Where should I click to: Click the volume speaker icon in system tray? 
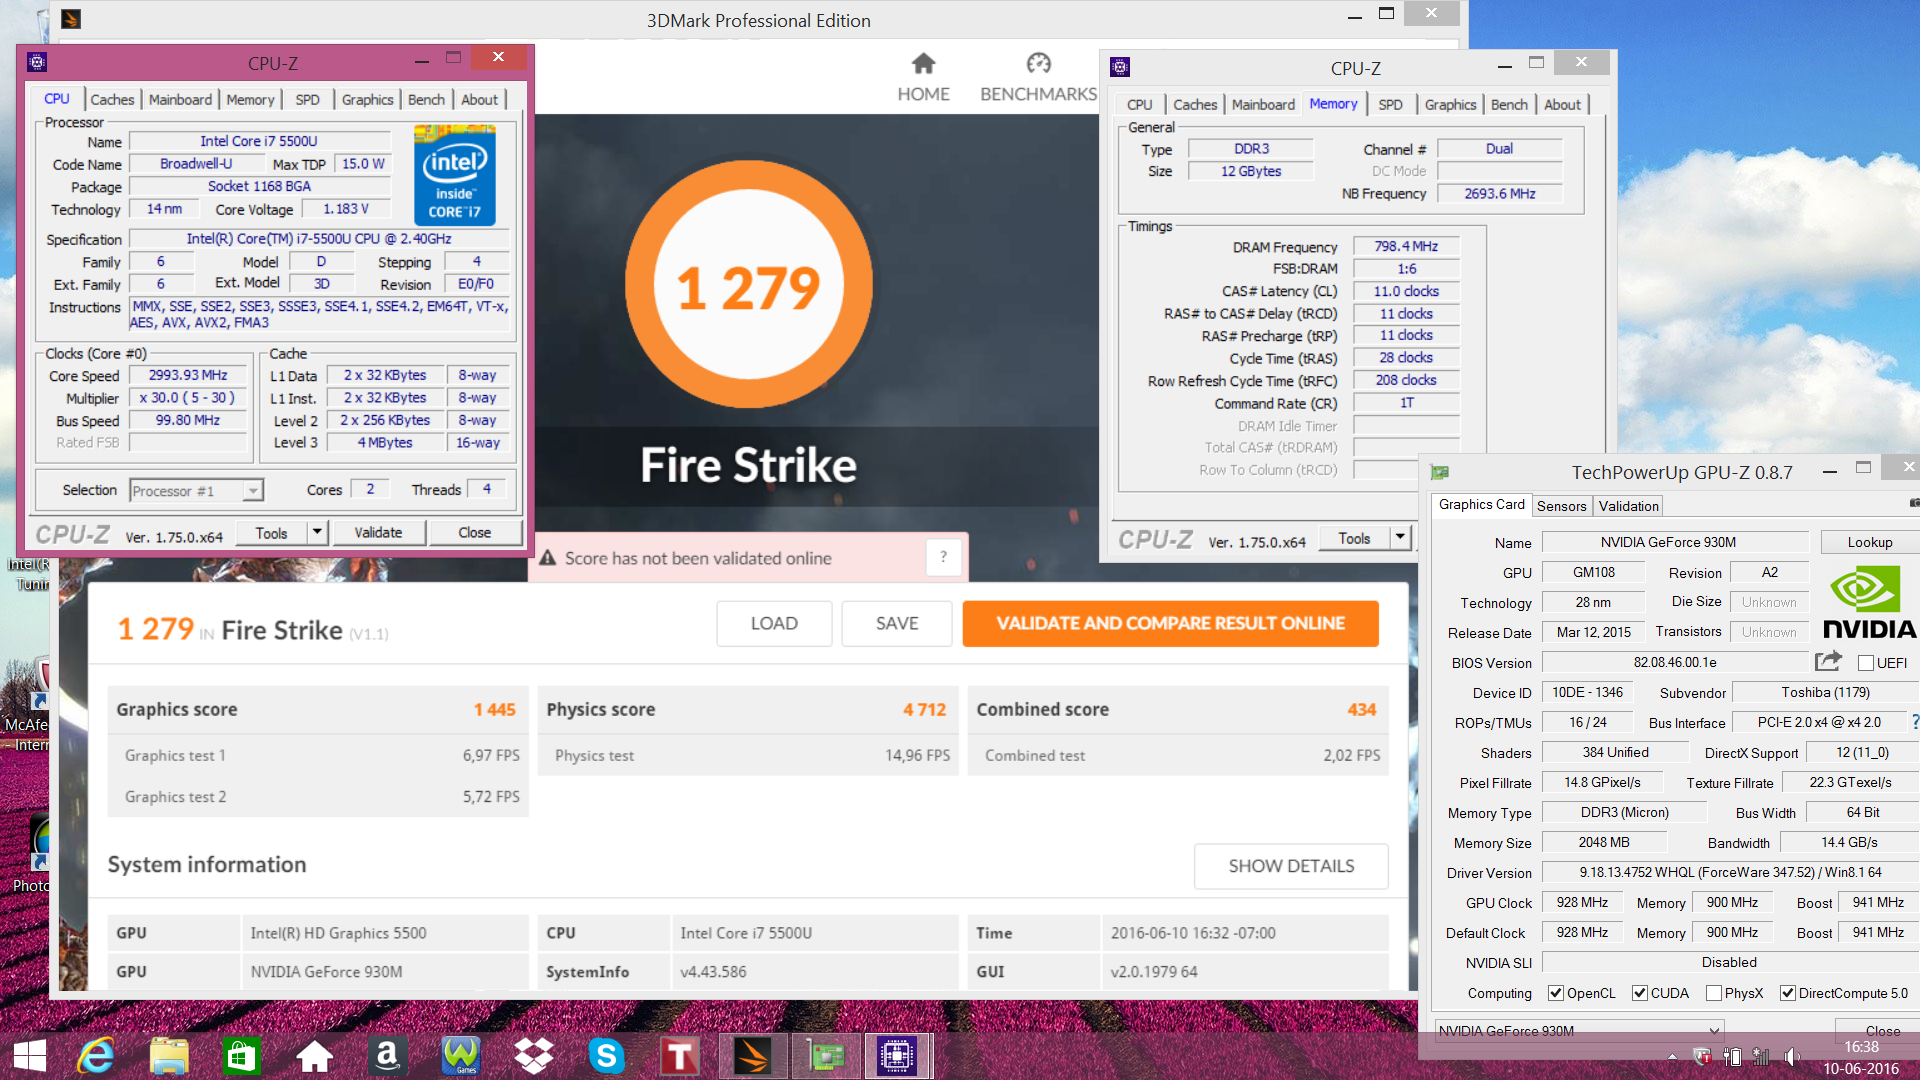[1791, 1057]
